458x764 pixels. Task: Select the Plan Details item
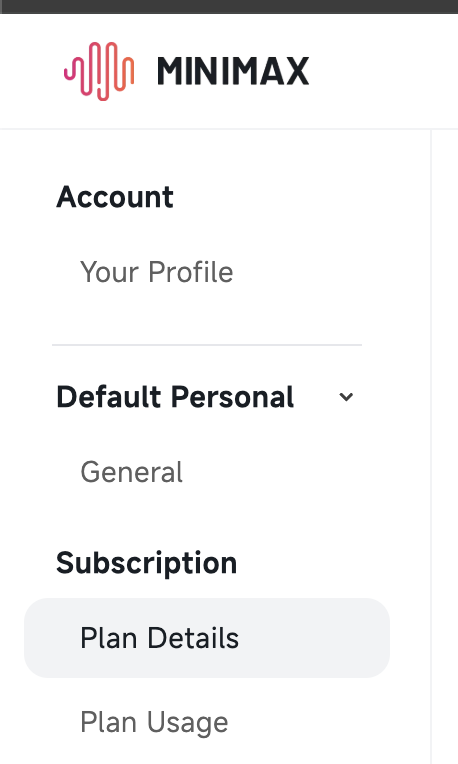[x=207, y=638]
